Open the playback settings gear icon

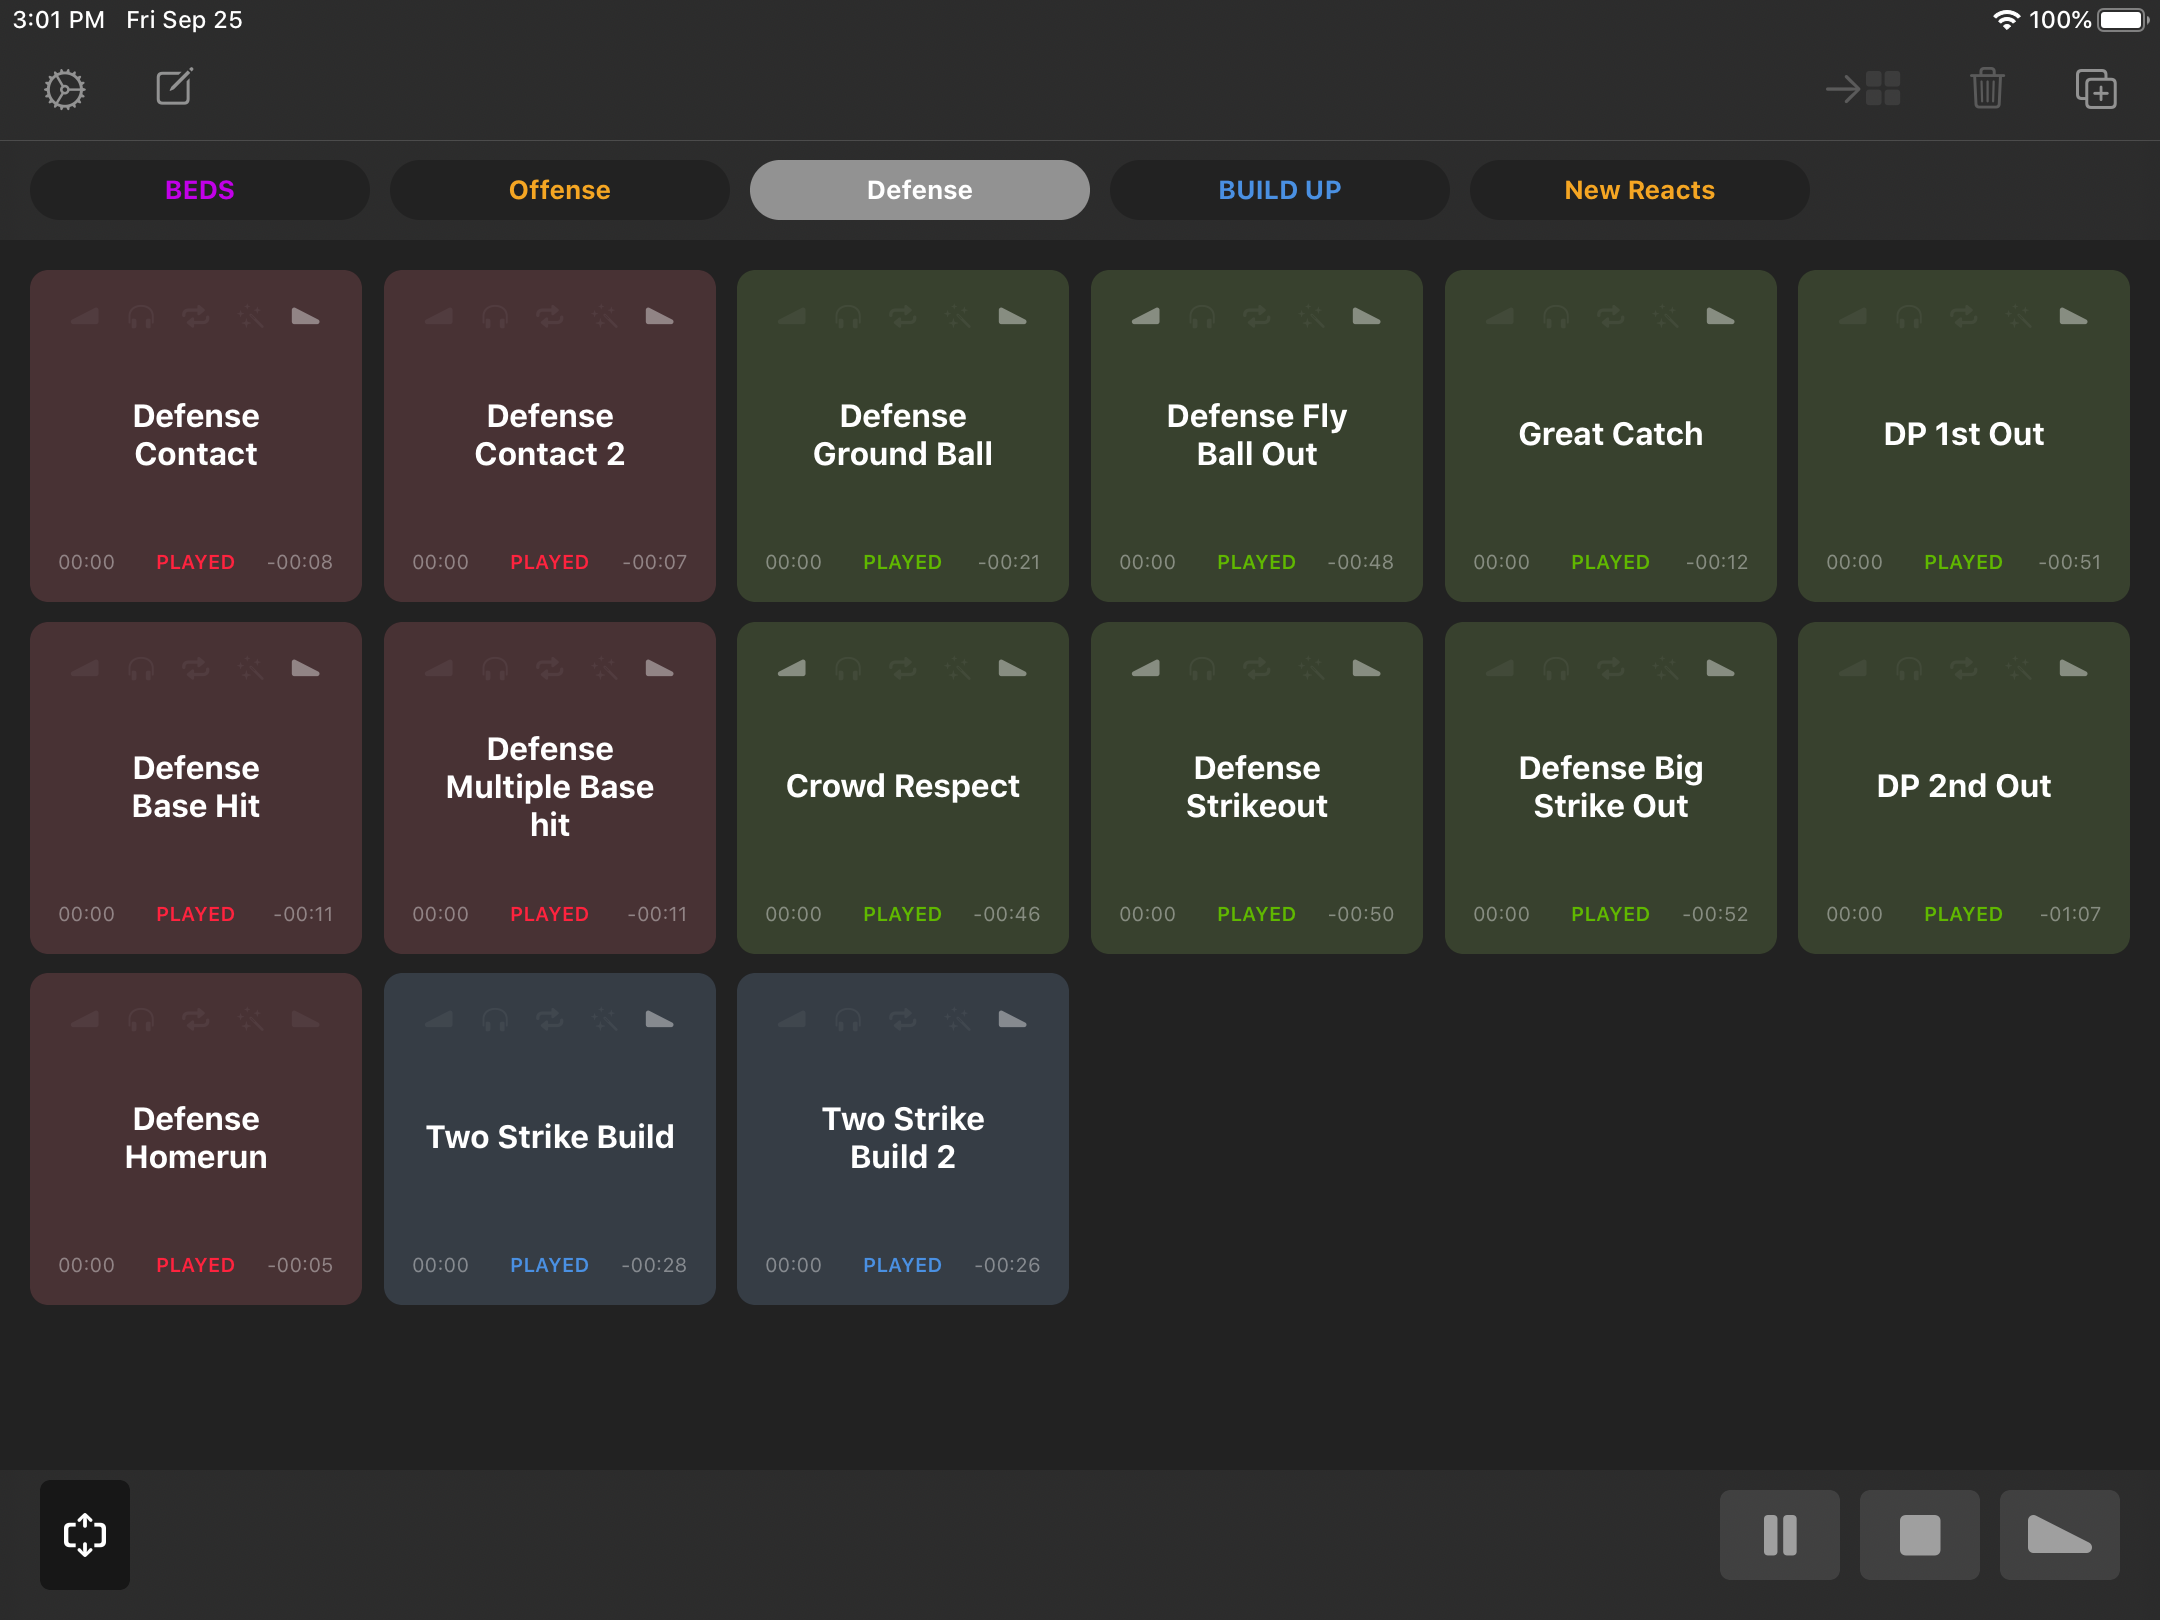tap(65, 90)
